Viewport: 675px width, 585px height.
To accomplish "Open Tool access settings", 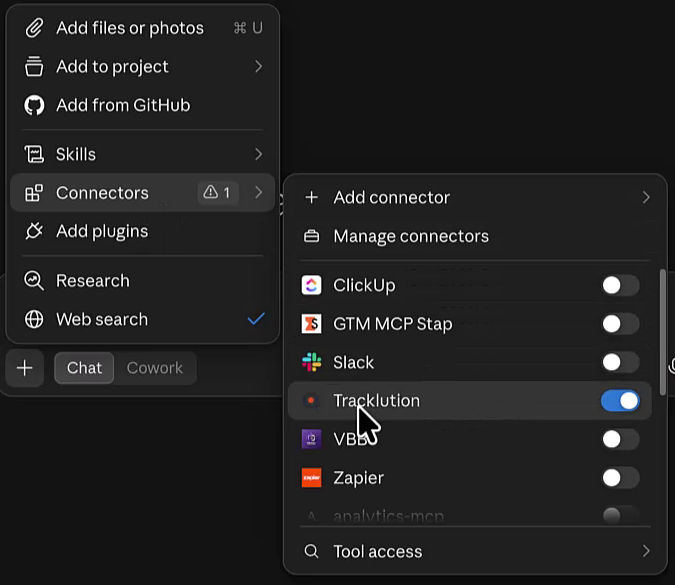I will (x=475, y=551).
